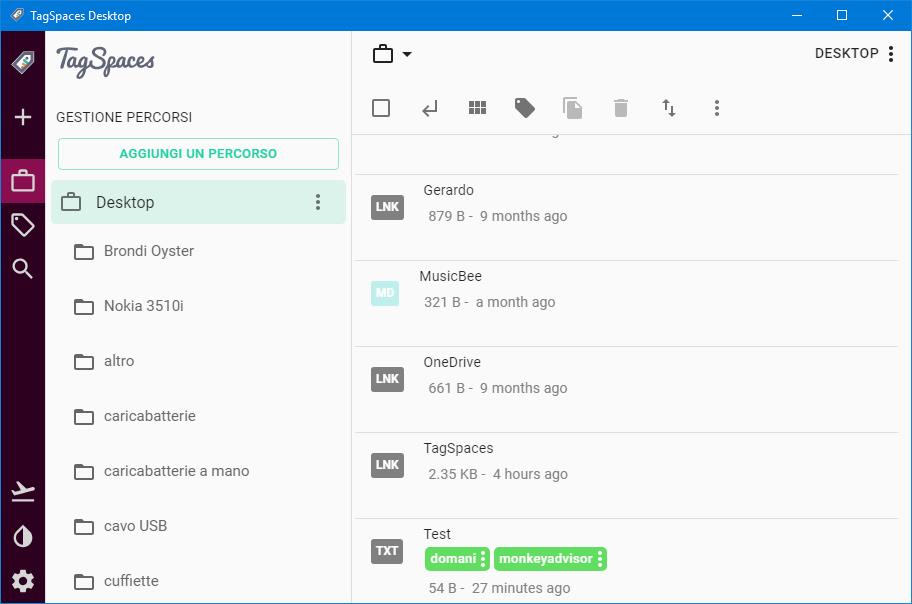
Task: Click the GESTIONE PERCORSI heading
Action: click(124, 118)
